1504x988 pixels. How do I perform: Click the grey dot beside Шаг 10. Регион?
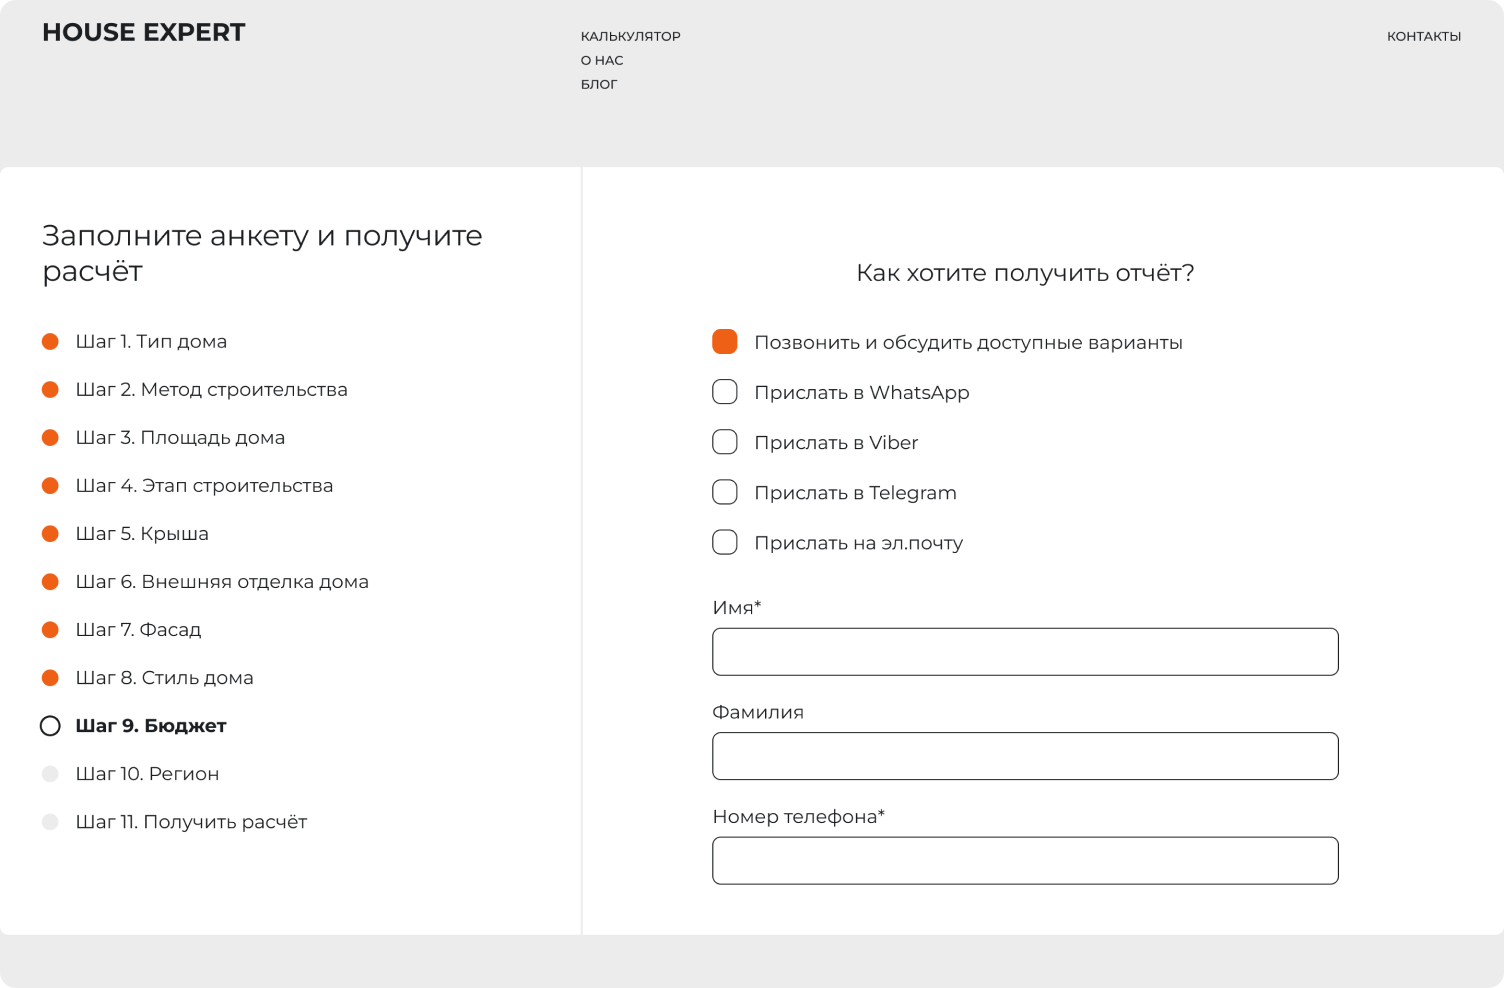50,774
